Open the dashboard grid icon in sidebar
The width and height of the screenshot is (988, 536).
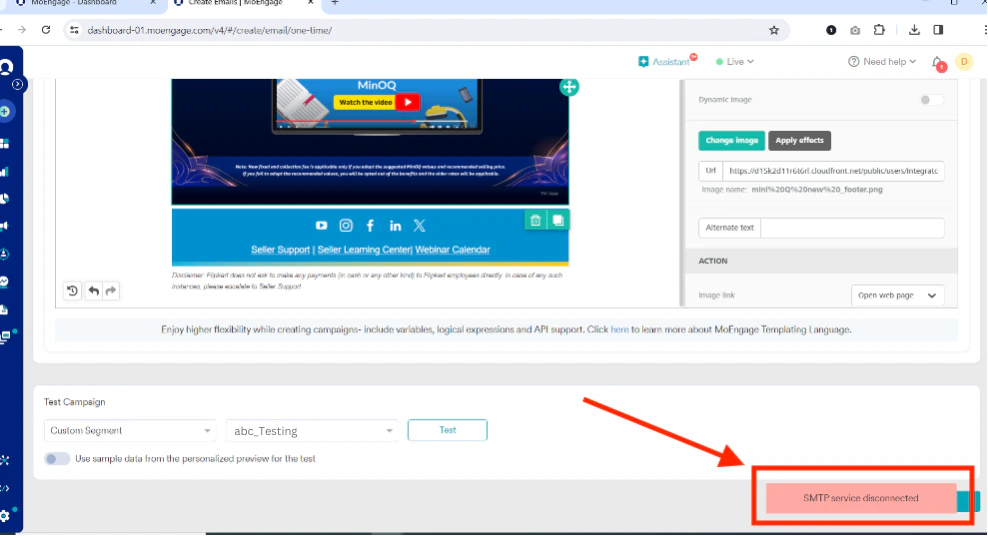[x=4, y=144]
